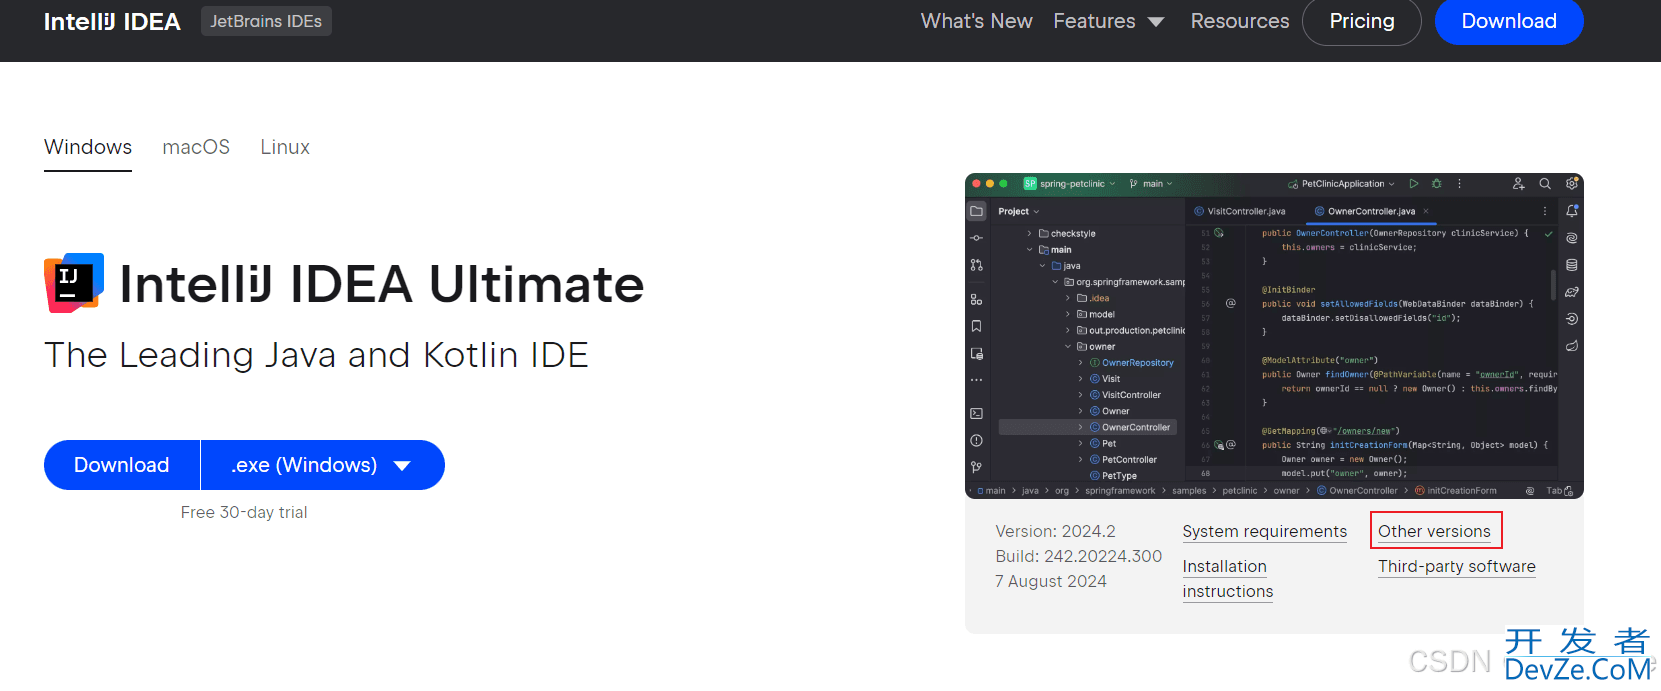Click the 'Version: 2024.2' text
Image resolution: width=1661 pixels, height=691 pixels.
[x=1055, y=531]
